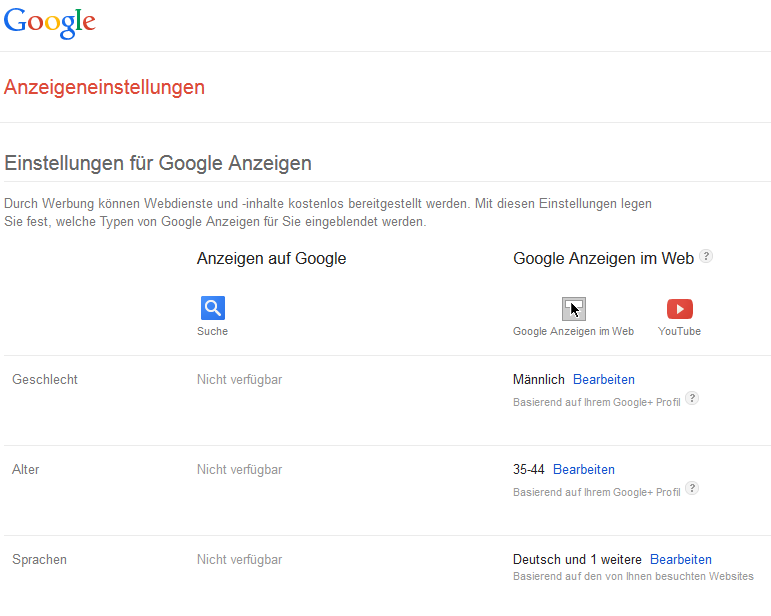The height and width of the screenshot is (616, 771).
Task: Click the Sprachen row label
Action: coord(39,559)
